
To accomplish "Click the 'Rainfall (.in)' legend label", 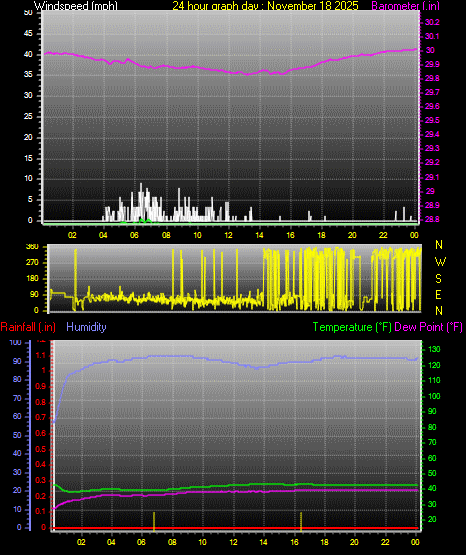I will (28, 327).
